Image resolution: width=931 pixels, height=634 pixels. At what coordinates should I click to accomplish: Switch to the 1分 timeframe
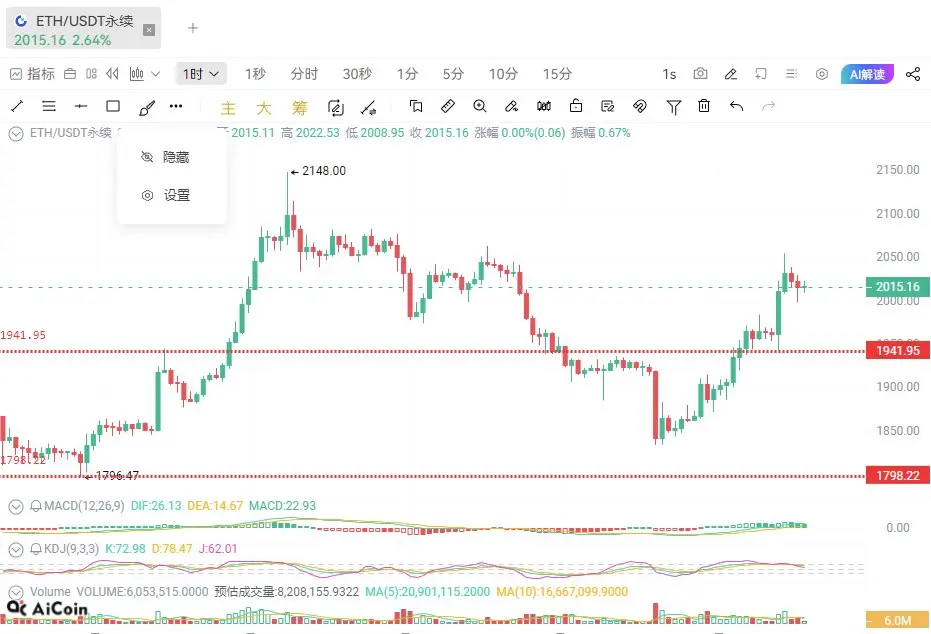click(407, 74)
